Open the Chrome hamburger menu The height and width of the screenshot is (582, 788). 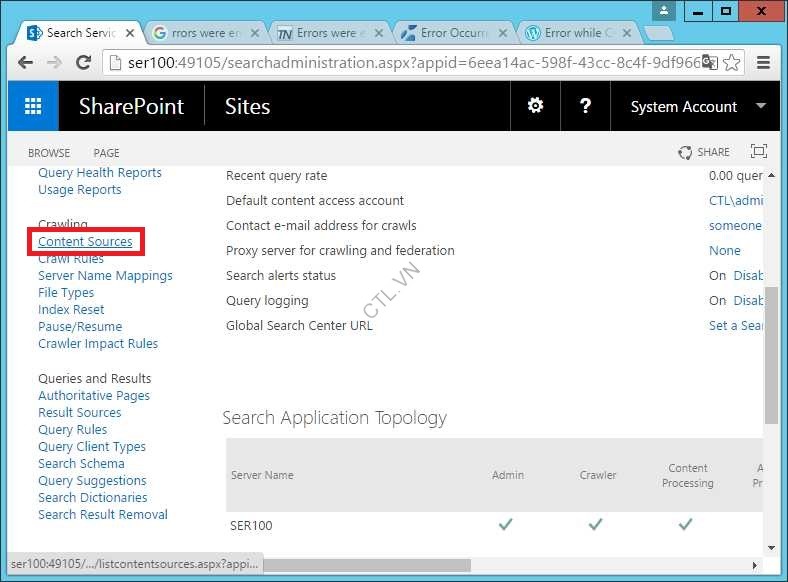[x=763, y=62]
